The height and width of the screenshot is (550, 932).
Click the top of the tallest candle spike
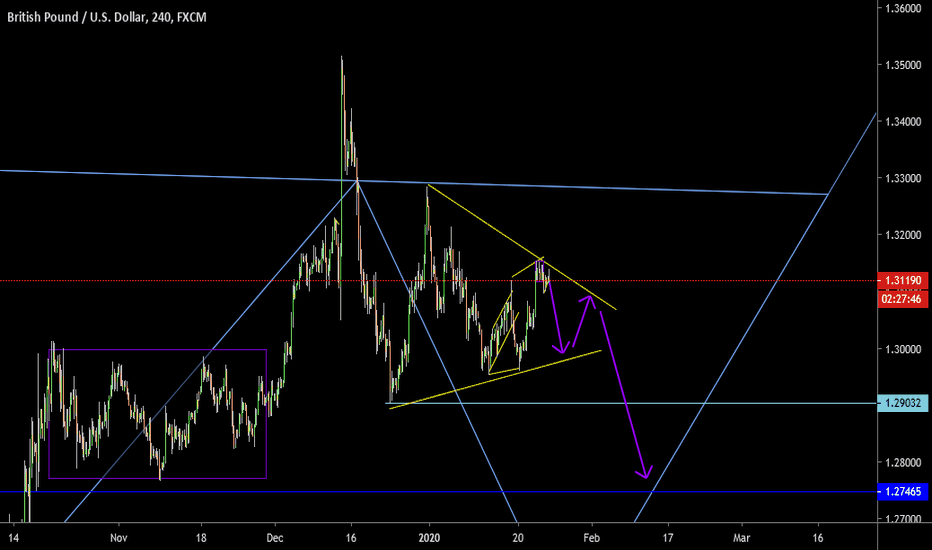(x=342, y=58)
